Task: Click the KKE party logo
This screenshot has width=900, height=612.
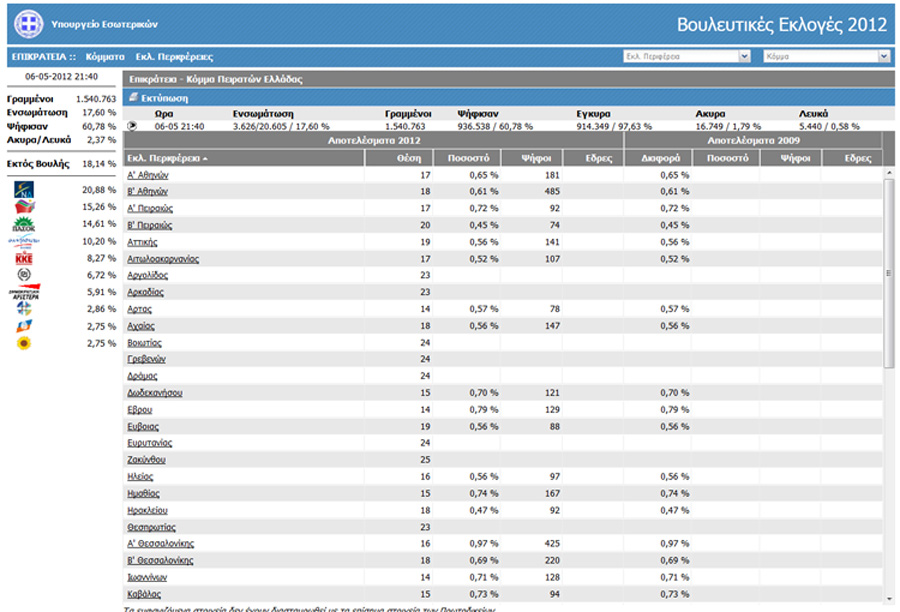Action: (x=24, y=258)
